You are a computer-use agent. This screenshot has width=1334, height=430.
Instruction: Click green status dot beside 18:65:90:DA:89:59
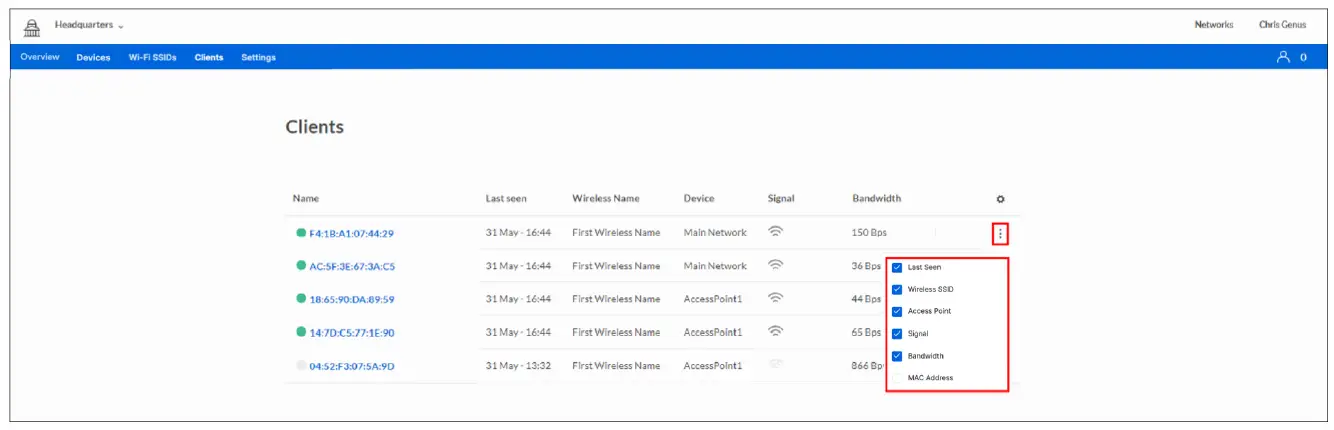(301, 299)
